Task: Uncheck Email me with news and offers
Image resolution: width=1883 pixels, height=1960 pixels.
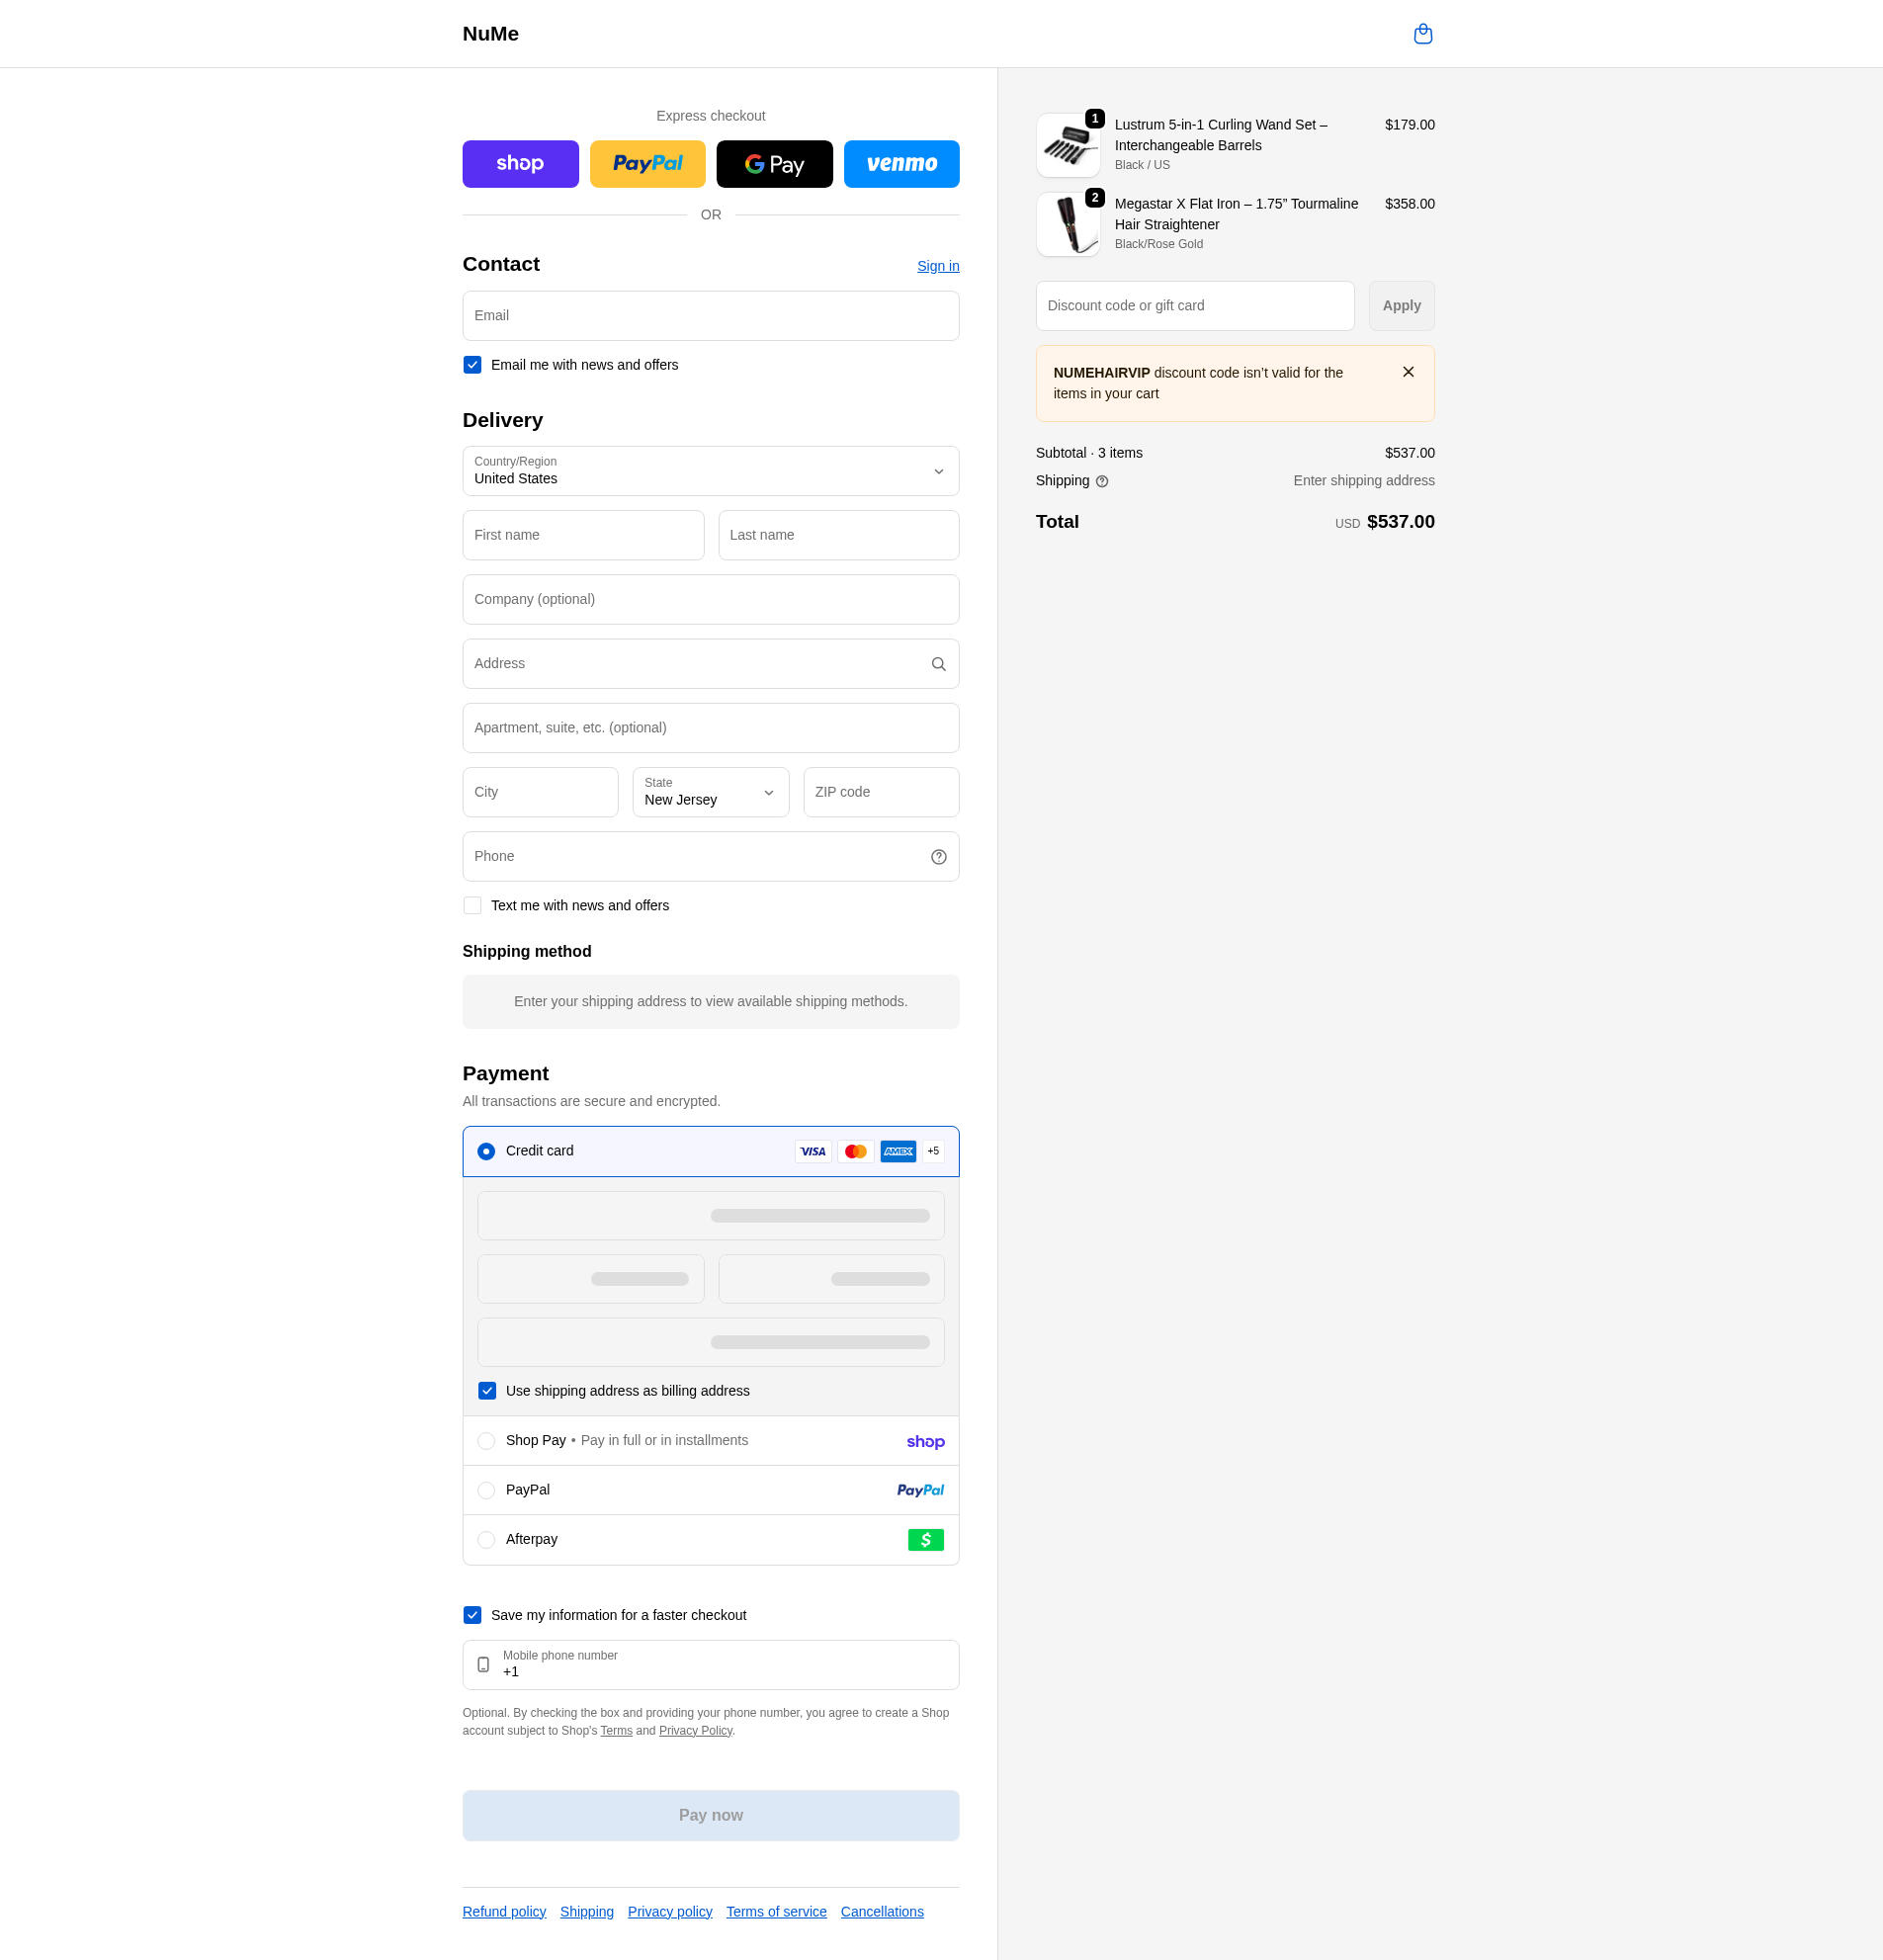Action: point(472,365)
